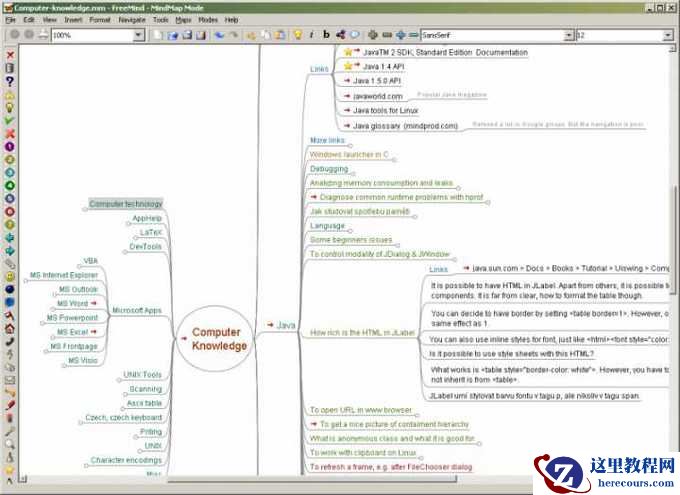Open the Format menu
The height and width of the screenshot is (495, 680).
(x=100, y=19)
